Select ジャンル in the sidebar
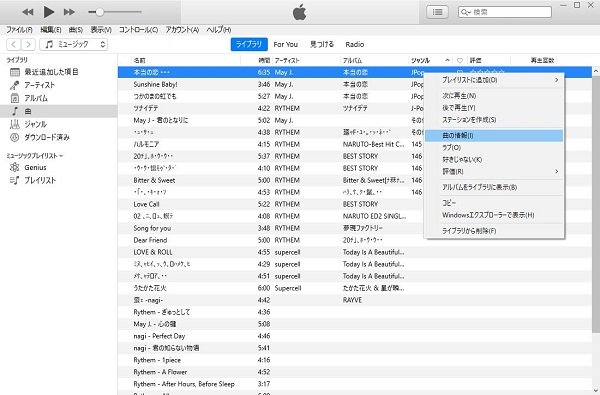 pyautogui.click(x=59, y=124)
